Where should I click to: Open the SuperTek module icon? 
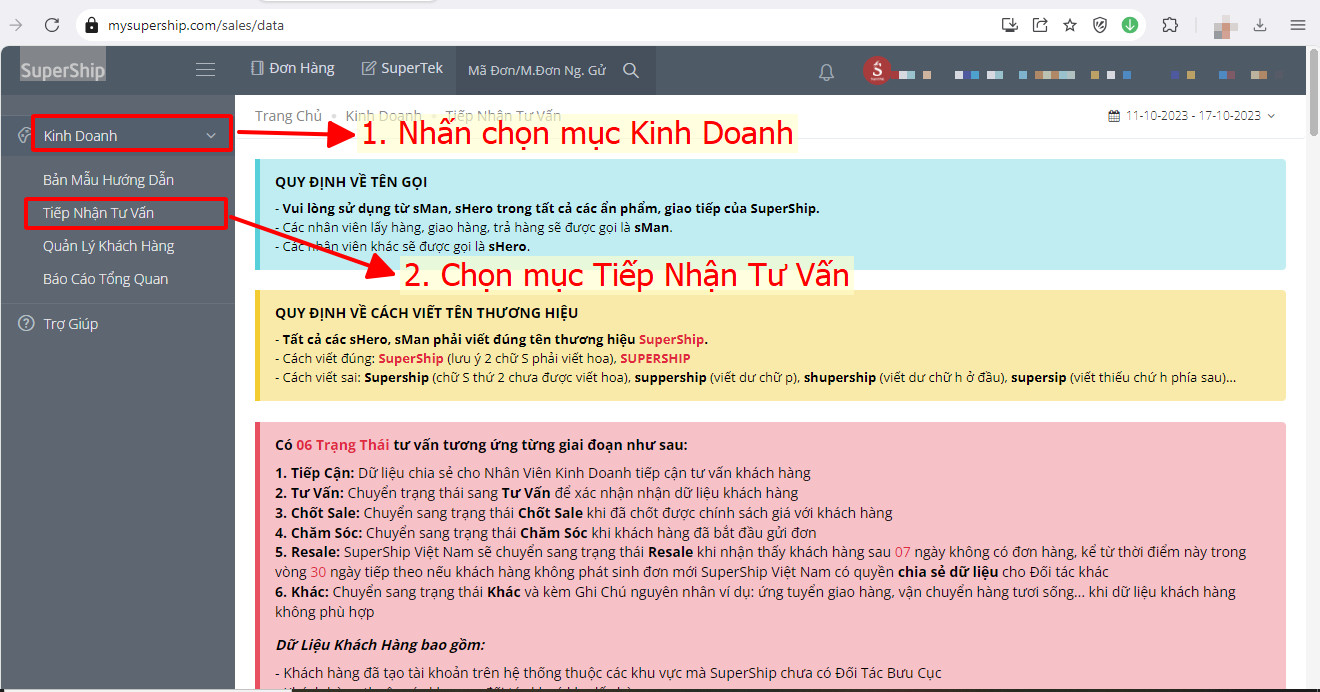(x=368, y=68)
